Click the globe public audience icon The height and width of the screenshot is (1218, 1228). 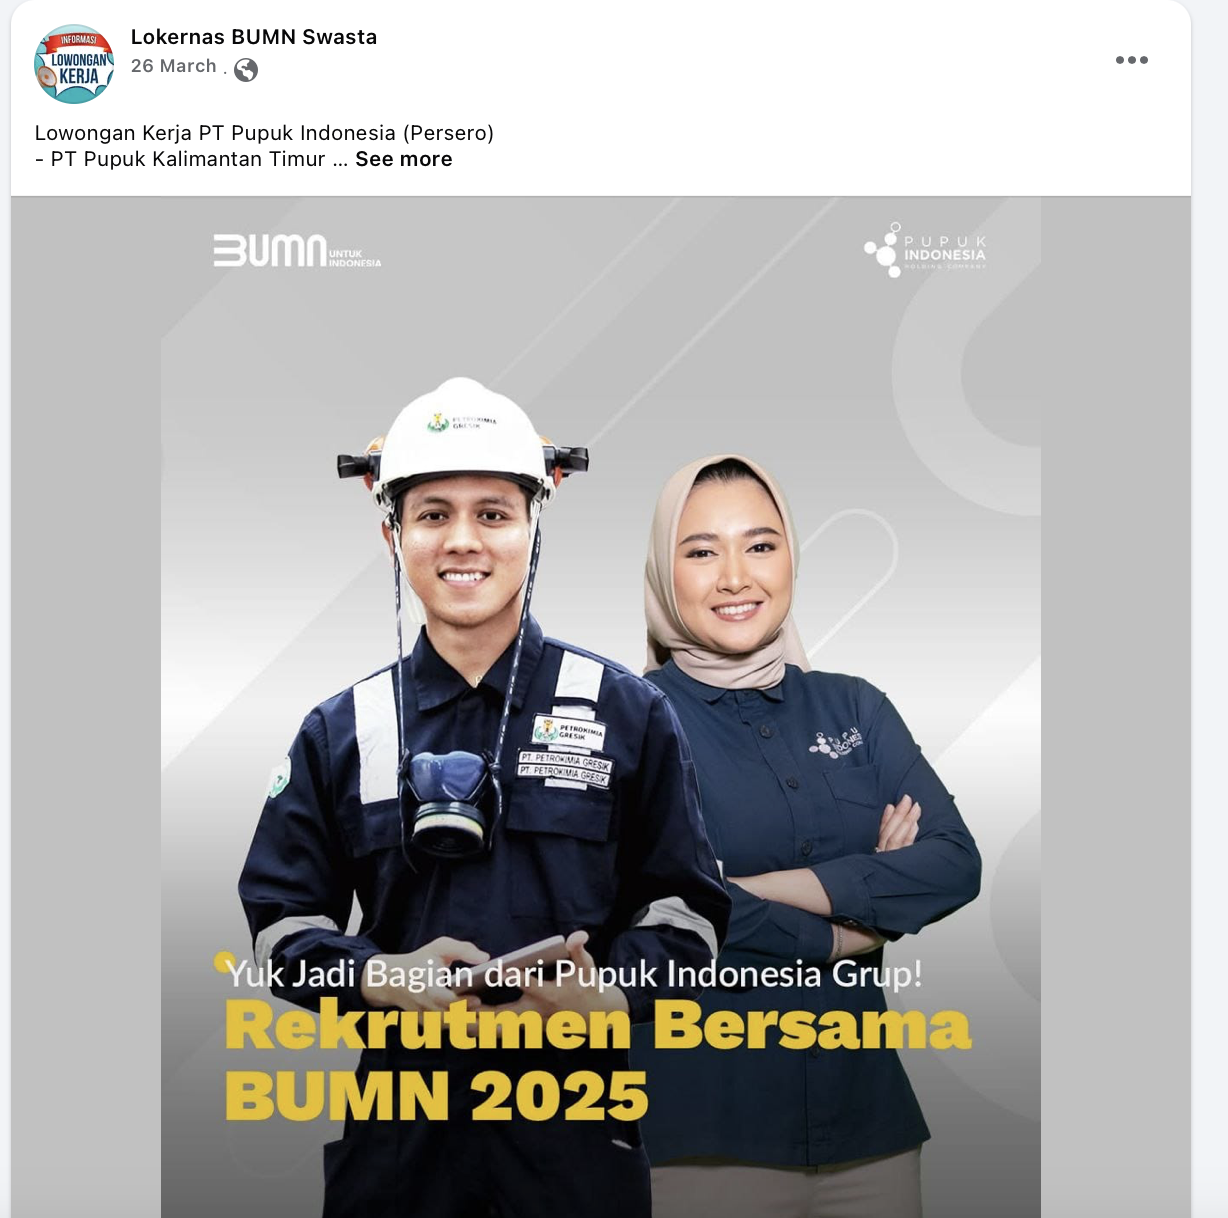246,69
